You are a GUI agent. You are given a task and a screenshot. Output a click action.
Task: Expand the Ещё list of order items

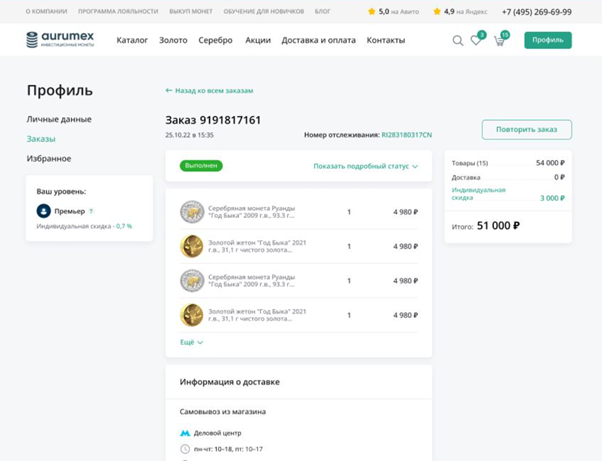191,342
